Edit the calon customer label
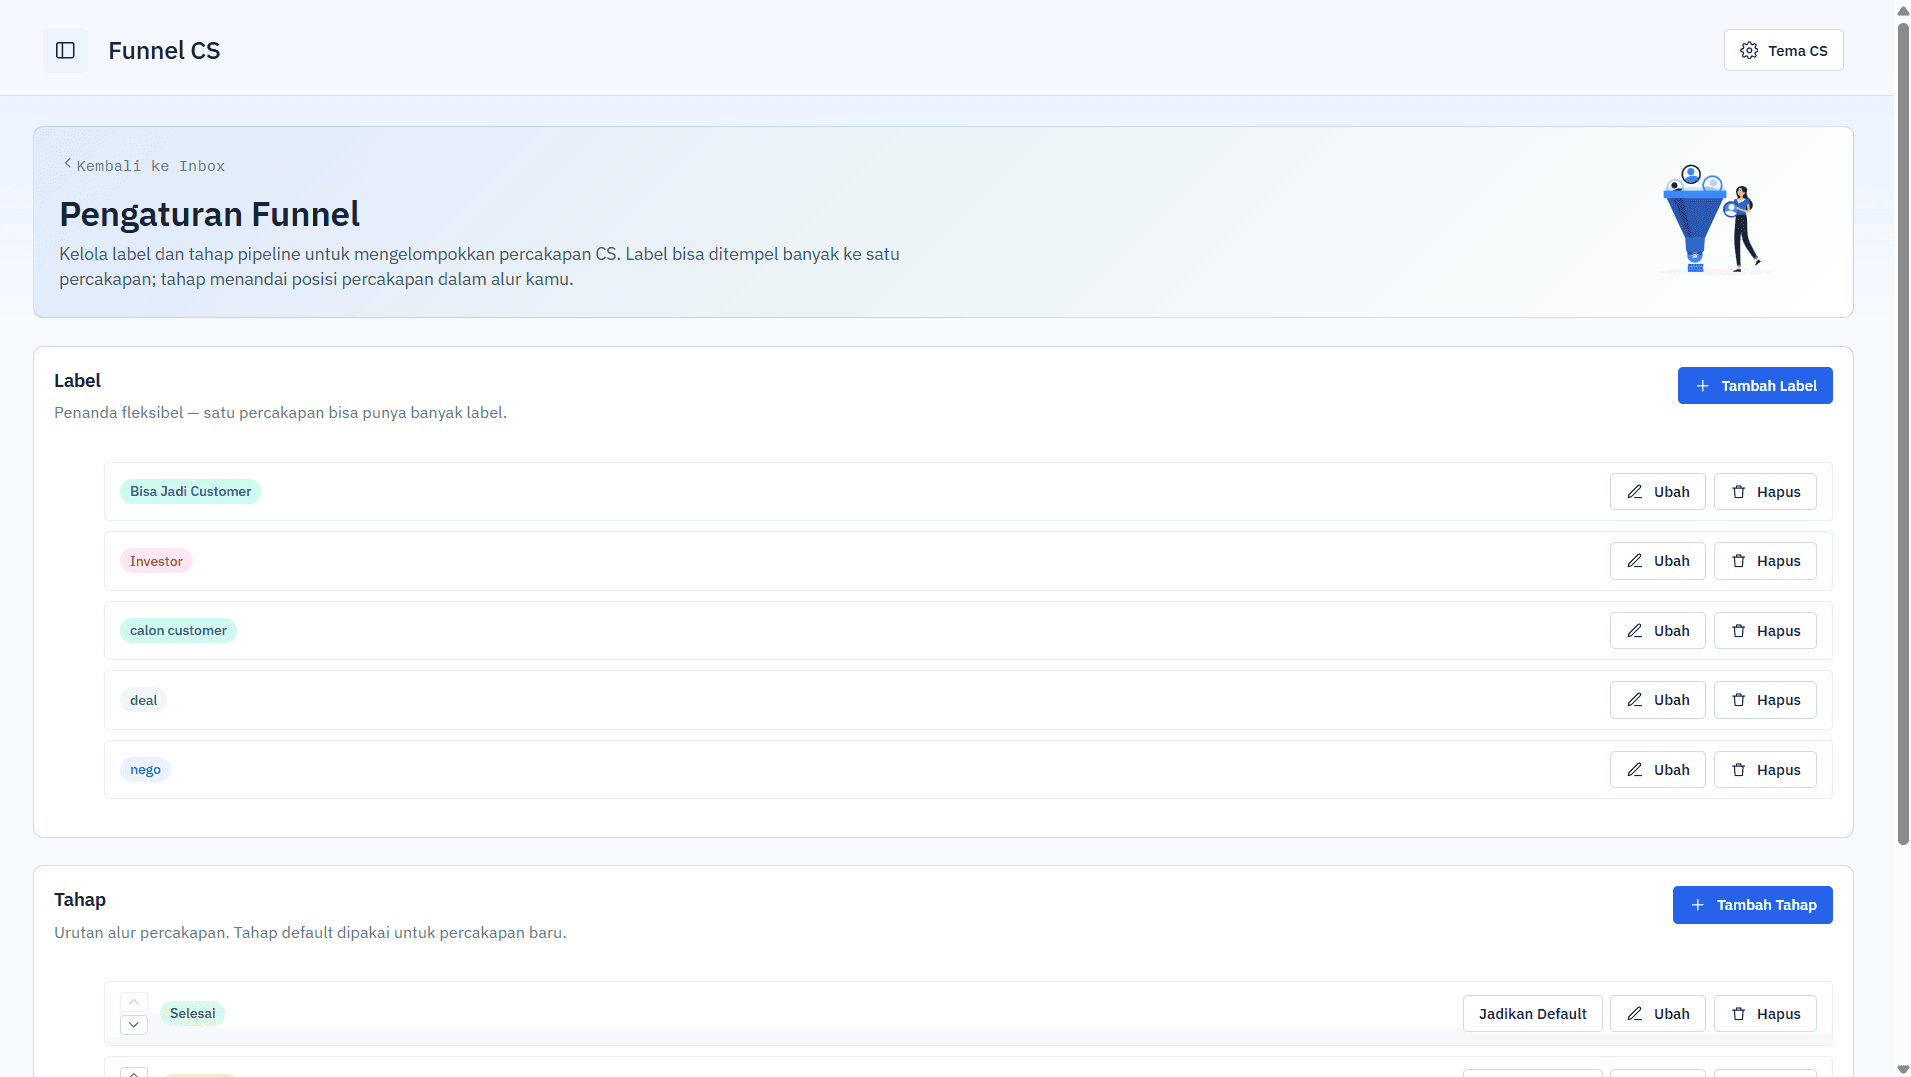The width and height of the screenshot is (1911, 1077). (1657, 631)
